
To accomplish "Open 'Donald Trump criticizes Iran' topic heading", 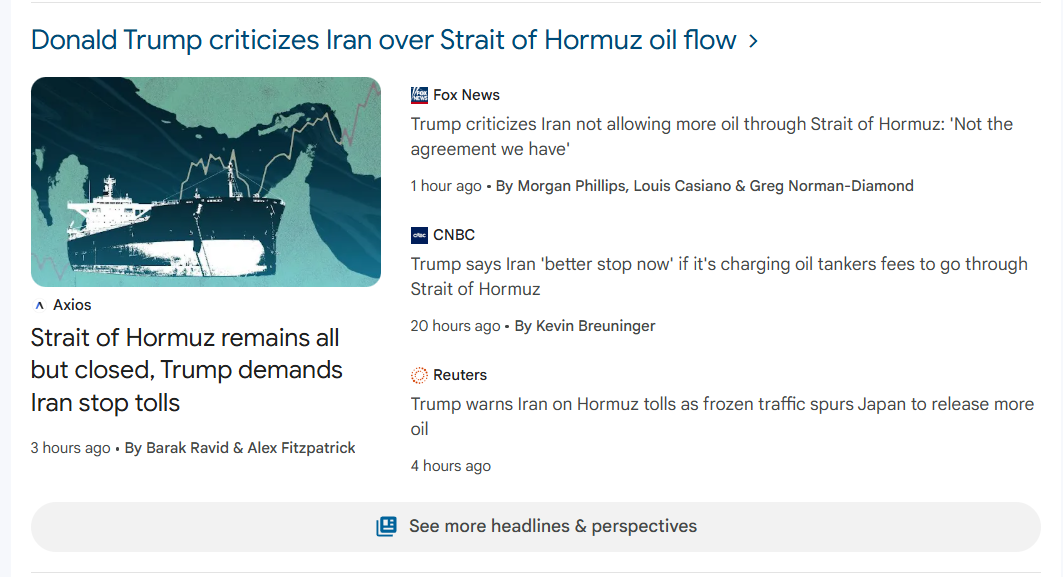I will (383, 40).
